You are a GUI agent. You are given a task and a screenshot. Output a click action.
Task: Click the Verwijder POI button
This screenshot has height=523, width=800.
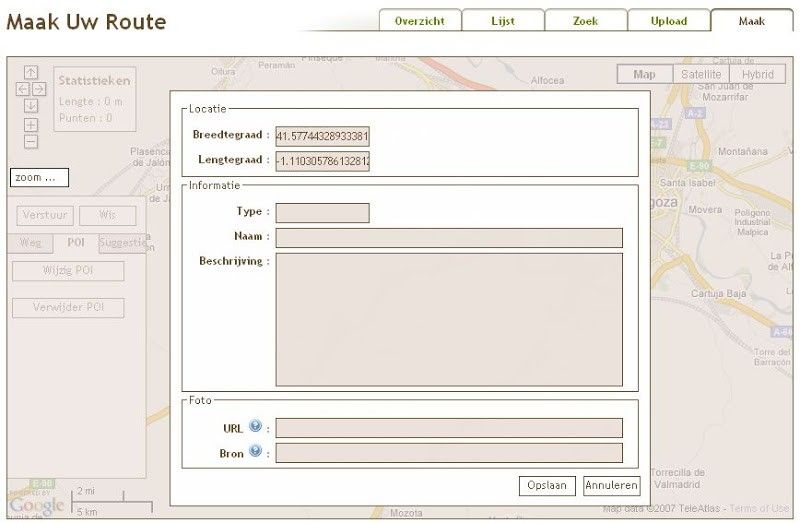coord(68,308)
